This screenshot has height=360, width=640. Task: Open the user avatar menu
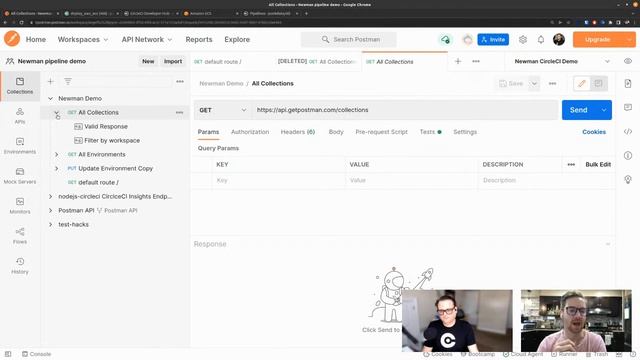point(559,40)
